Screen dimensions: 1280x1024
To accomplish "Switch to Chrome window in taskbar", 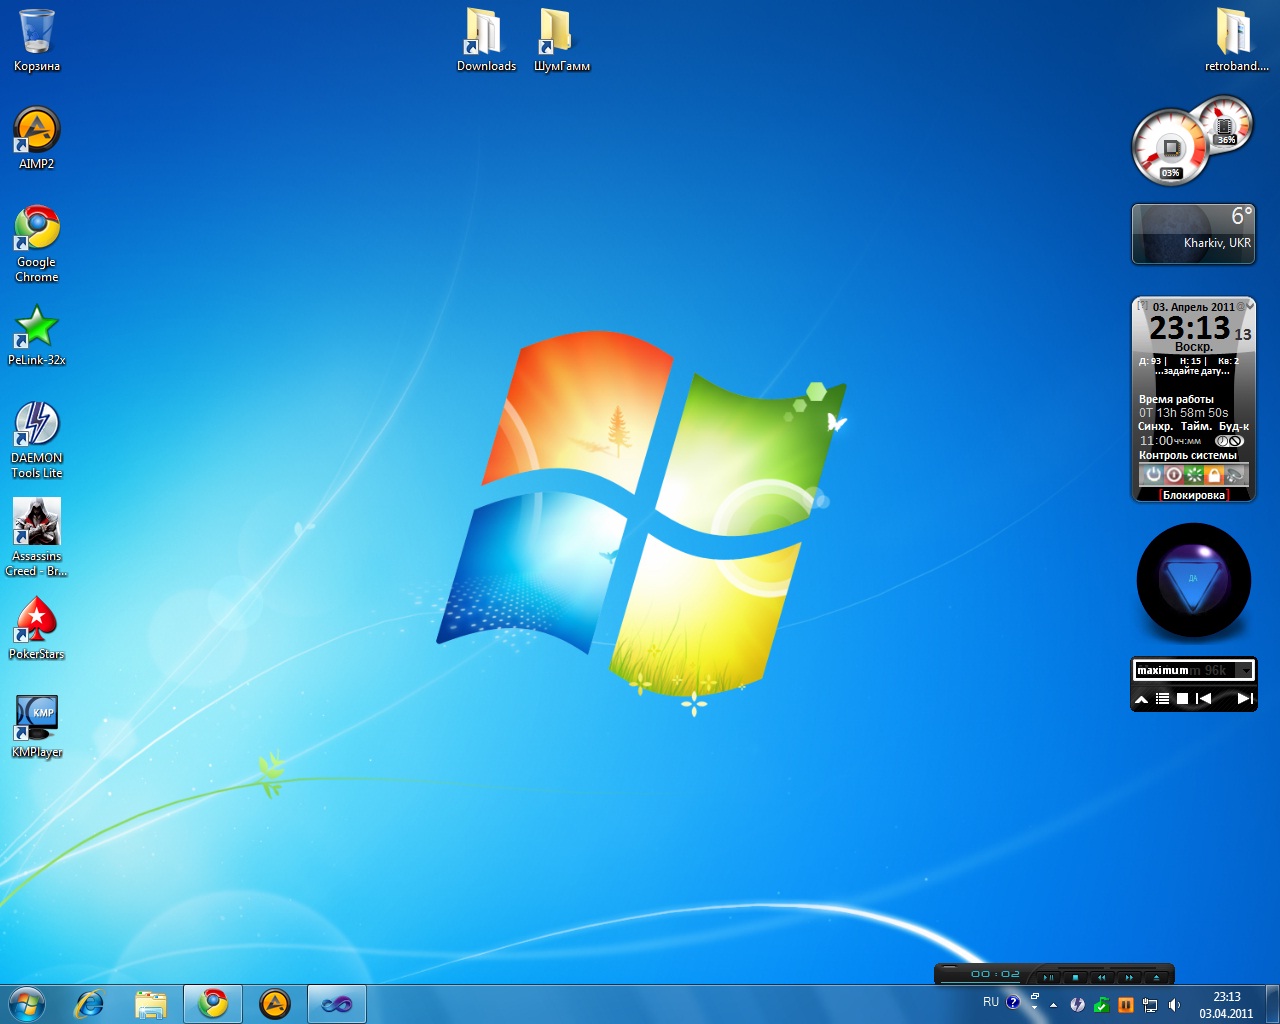I will point(213,1004).
